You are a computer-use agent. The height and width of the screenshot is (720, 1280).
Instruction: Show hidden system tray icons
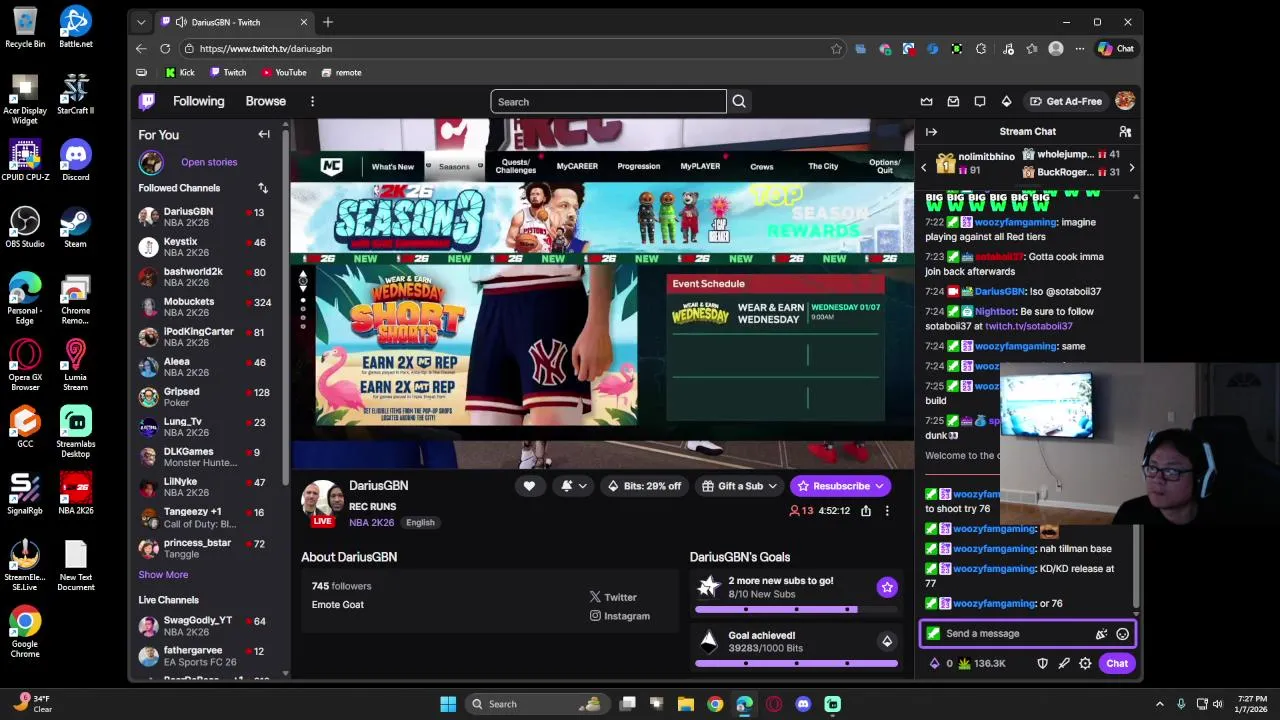1159,704
